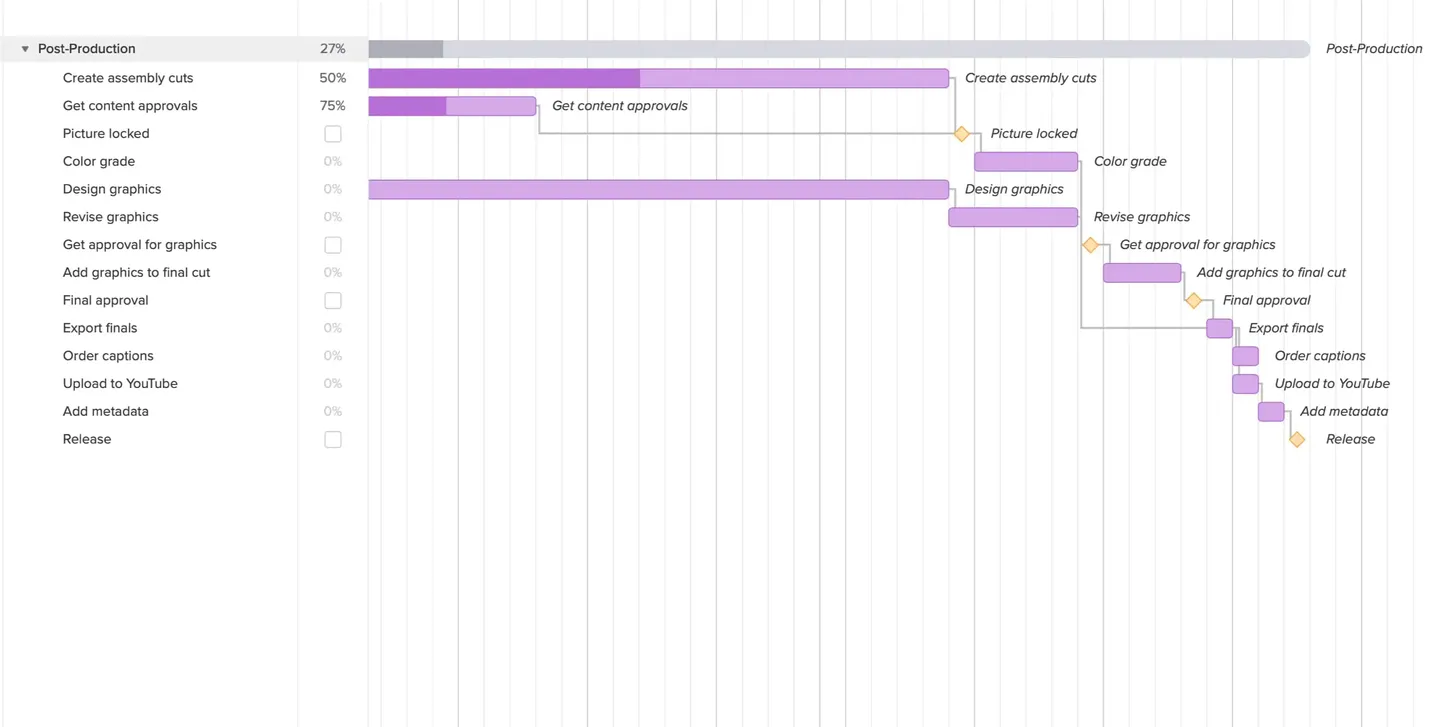Click the Final approval milestone diamond
The height and width of the screenshot is (727, 1430).
[x=1193, y=301]
